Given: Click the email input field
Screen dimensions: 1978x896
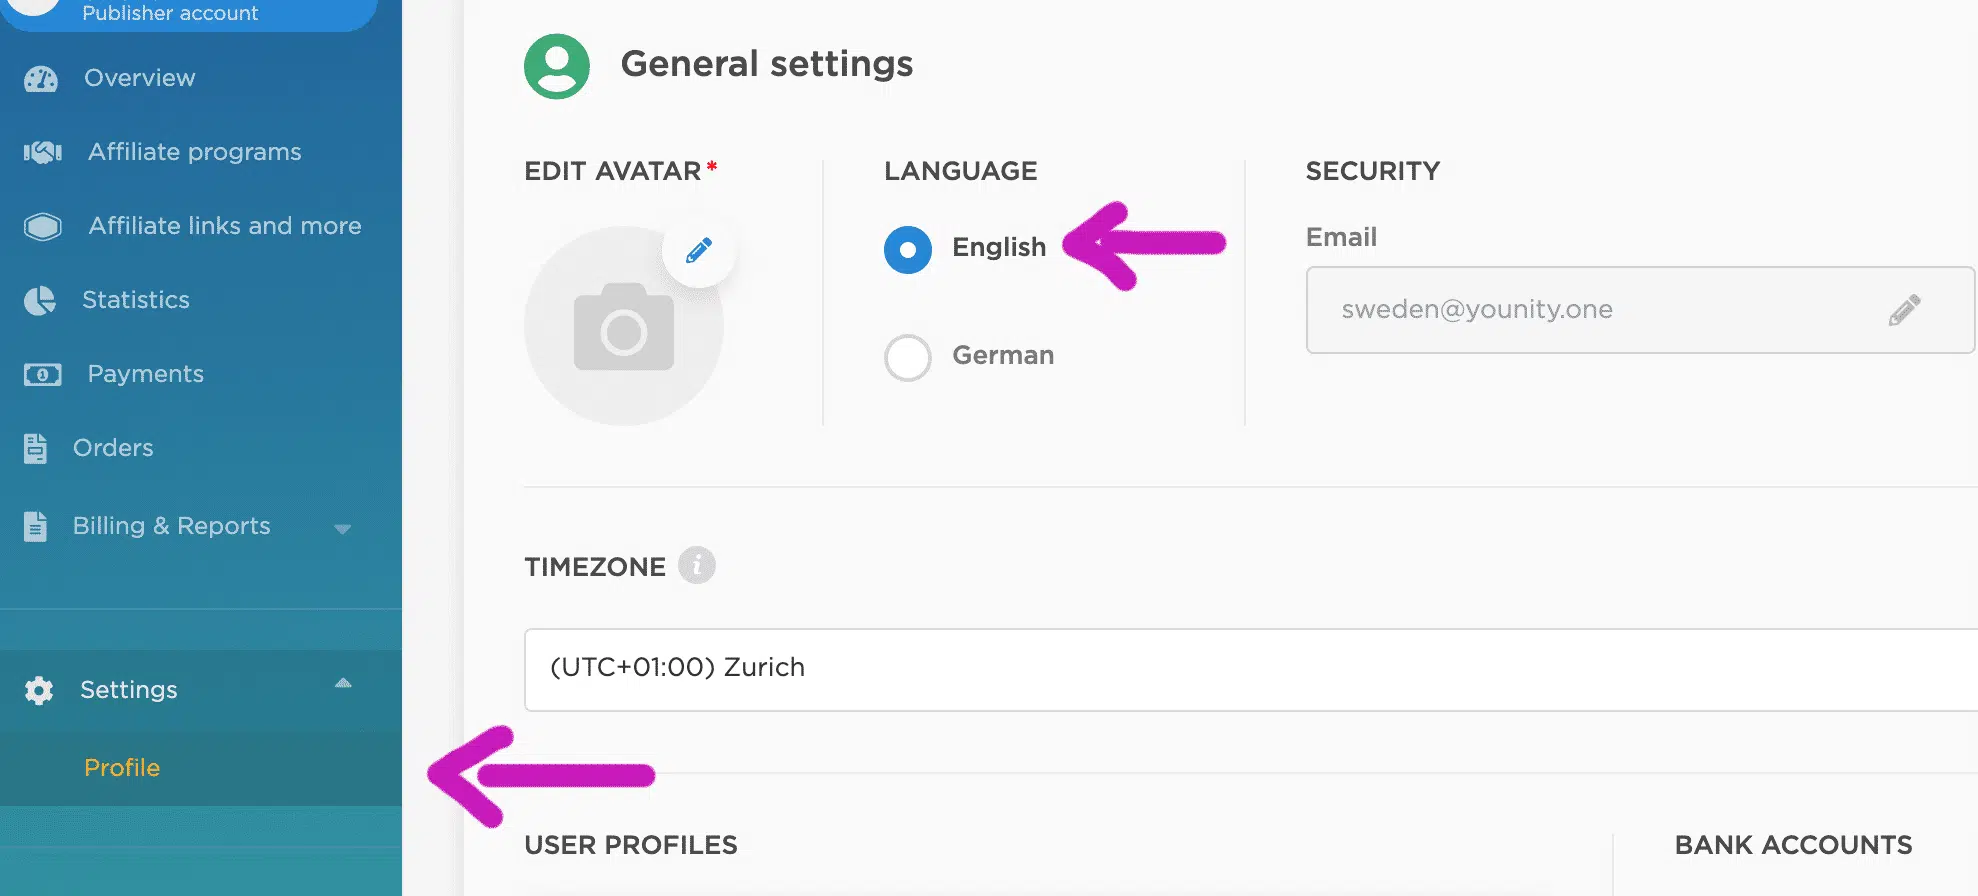Looking at the screenshot, I should (1600, 310).
